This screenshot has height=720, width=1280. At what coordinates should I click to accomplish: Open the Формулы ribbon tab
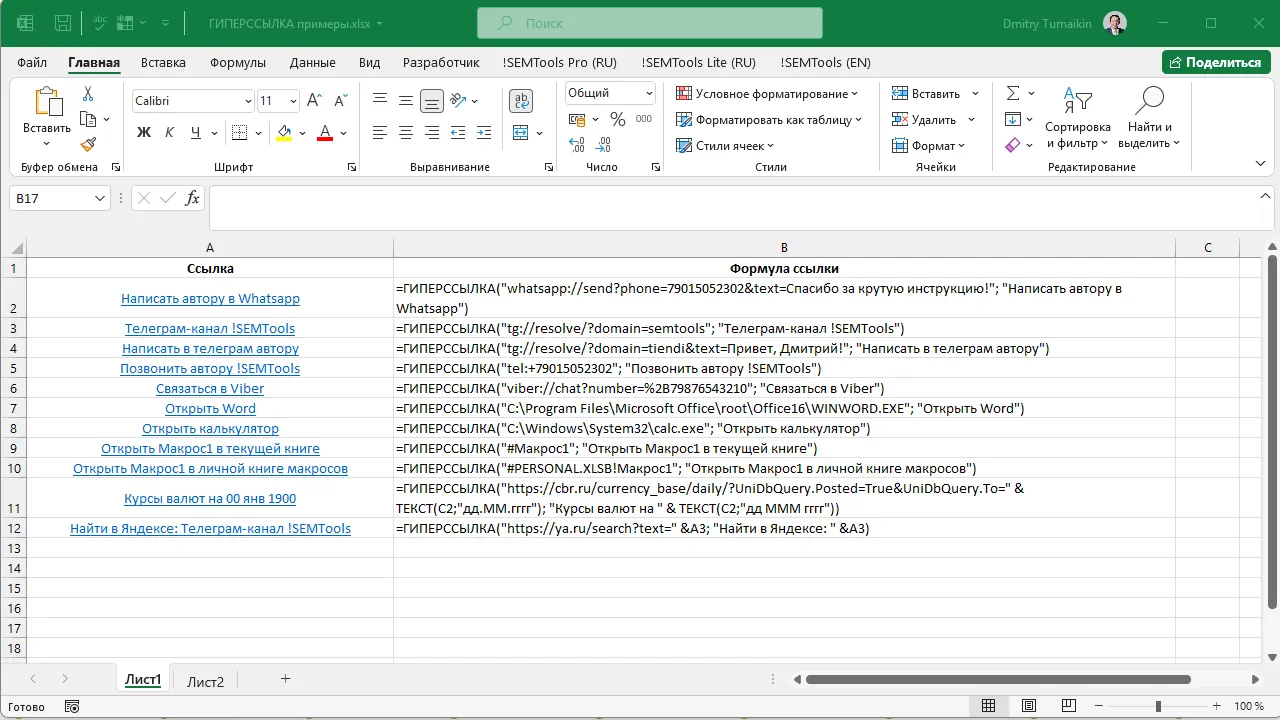[238, 62]
